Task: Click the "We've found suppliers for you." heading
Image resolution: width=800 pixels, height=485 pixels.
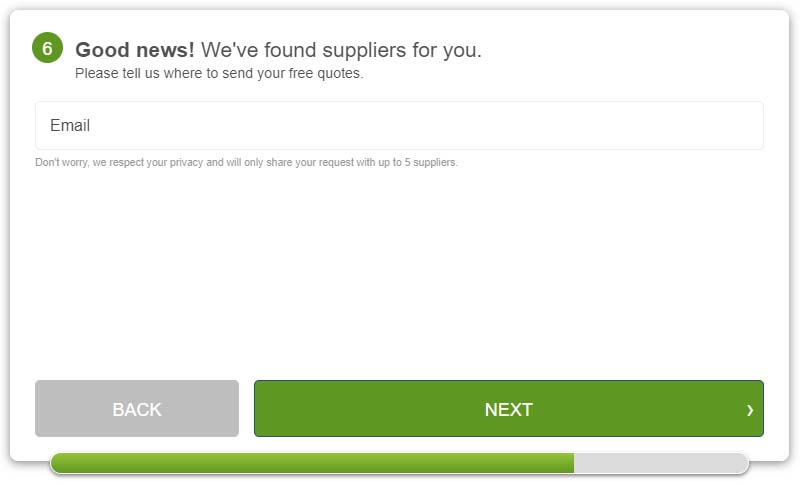Action: (341, 50)
